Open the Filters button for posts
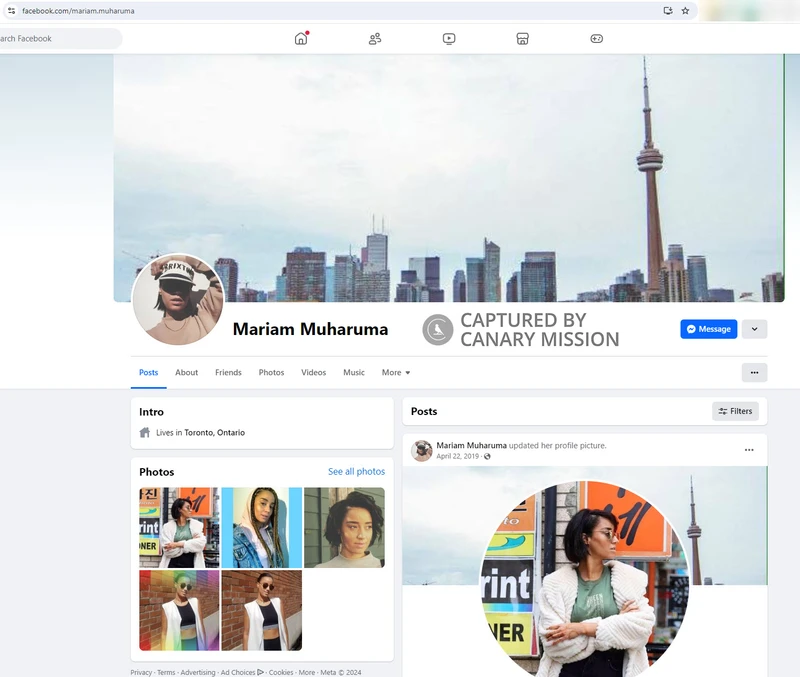This screenshot has width=800, height=677. coord(735,411)
